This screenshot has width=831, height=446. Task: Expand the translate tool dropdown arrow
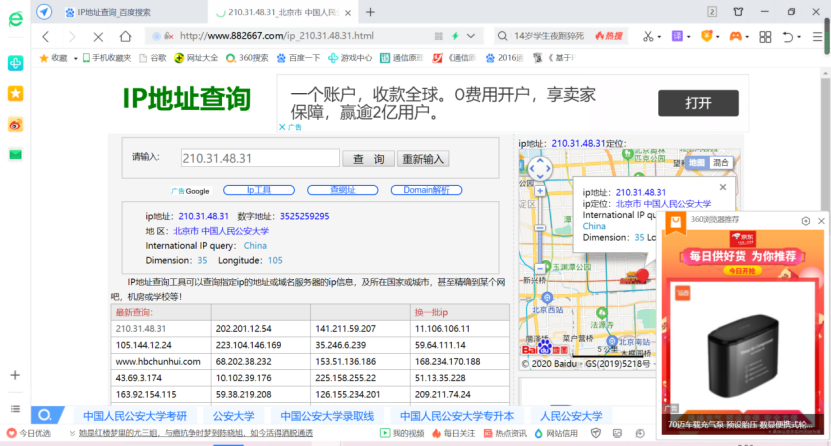pyautogui.click(x=688, y=37)
